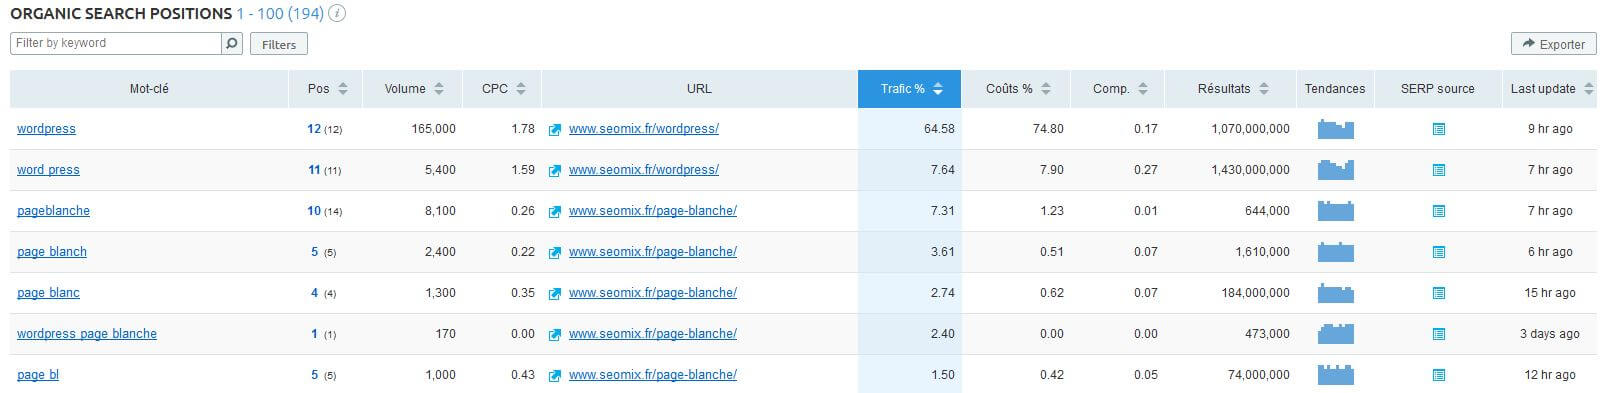The height and width of the screenshot is (393, 1605).
Task: Click the Filters button
Action: coord(279,44)
